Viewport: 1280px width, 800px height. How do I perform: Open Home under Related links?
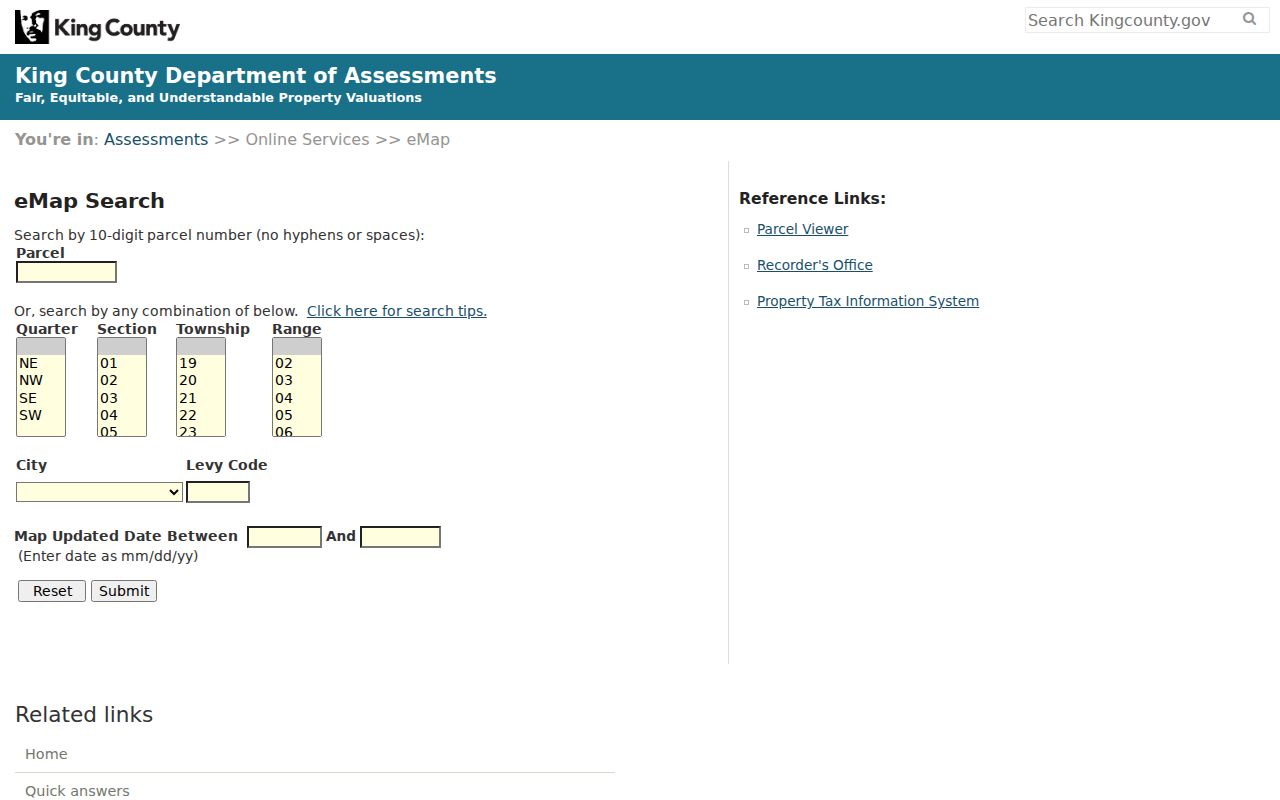point(46,754)
